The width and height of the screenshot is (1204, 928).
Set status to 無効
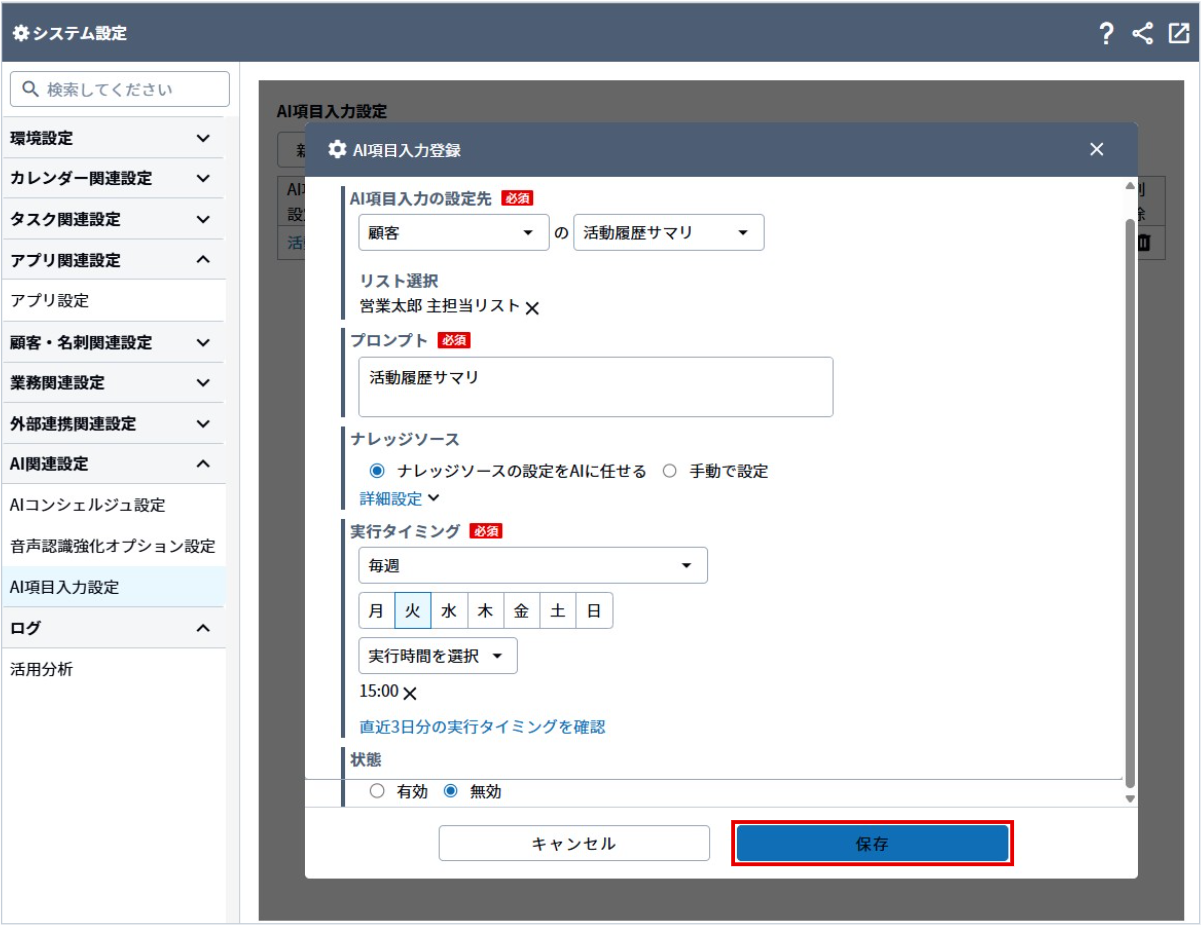[x=450, y=791]
